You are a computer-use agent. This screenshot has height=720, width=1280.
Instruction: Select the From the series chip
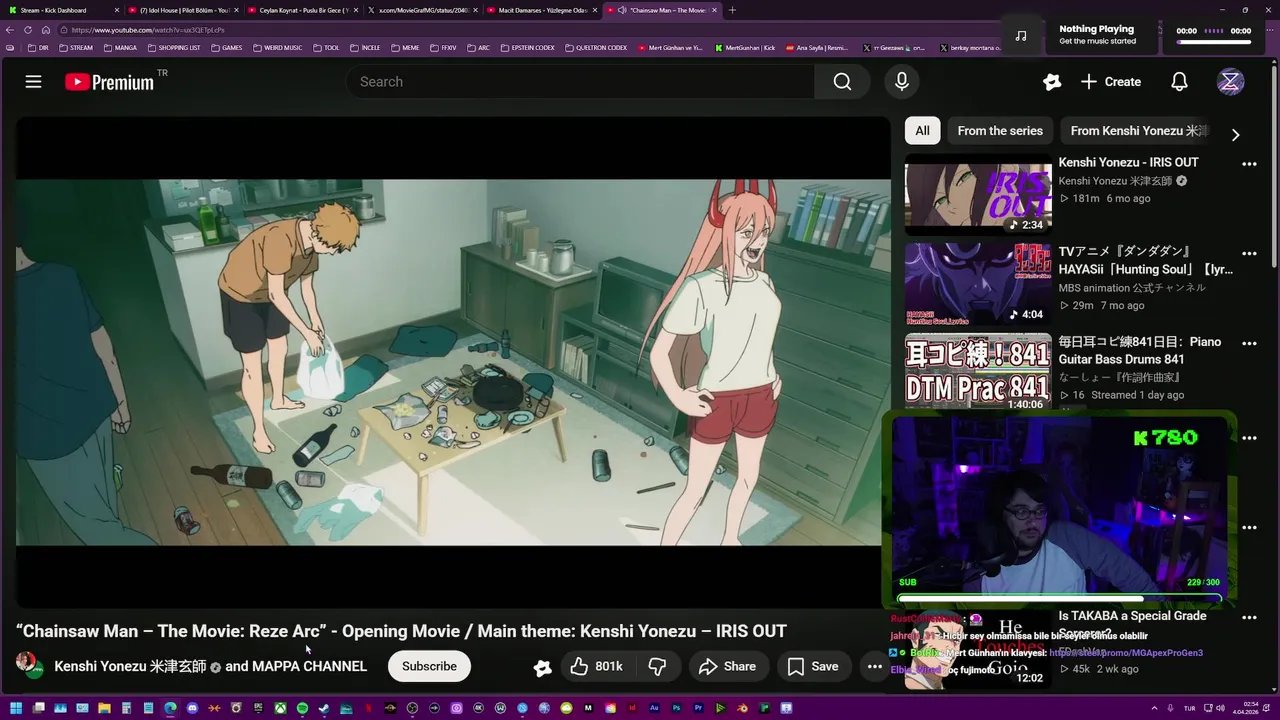coord(1000,131)
